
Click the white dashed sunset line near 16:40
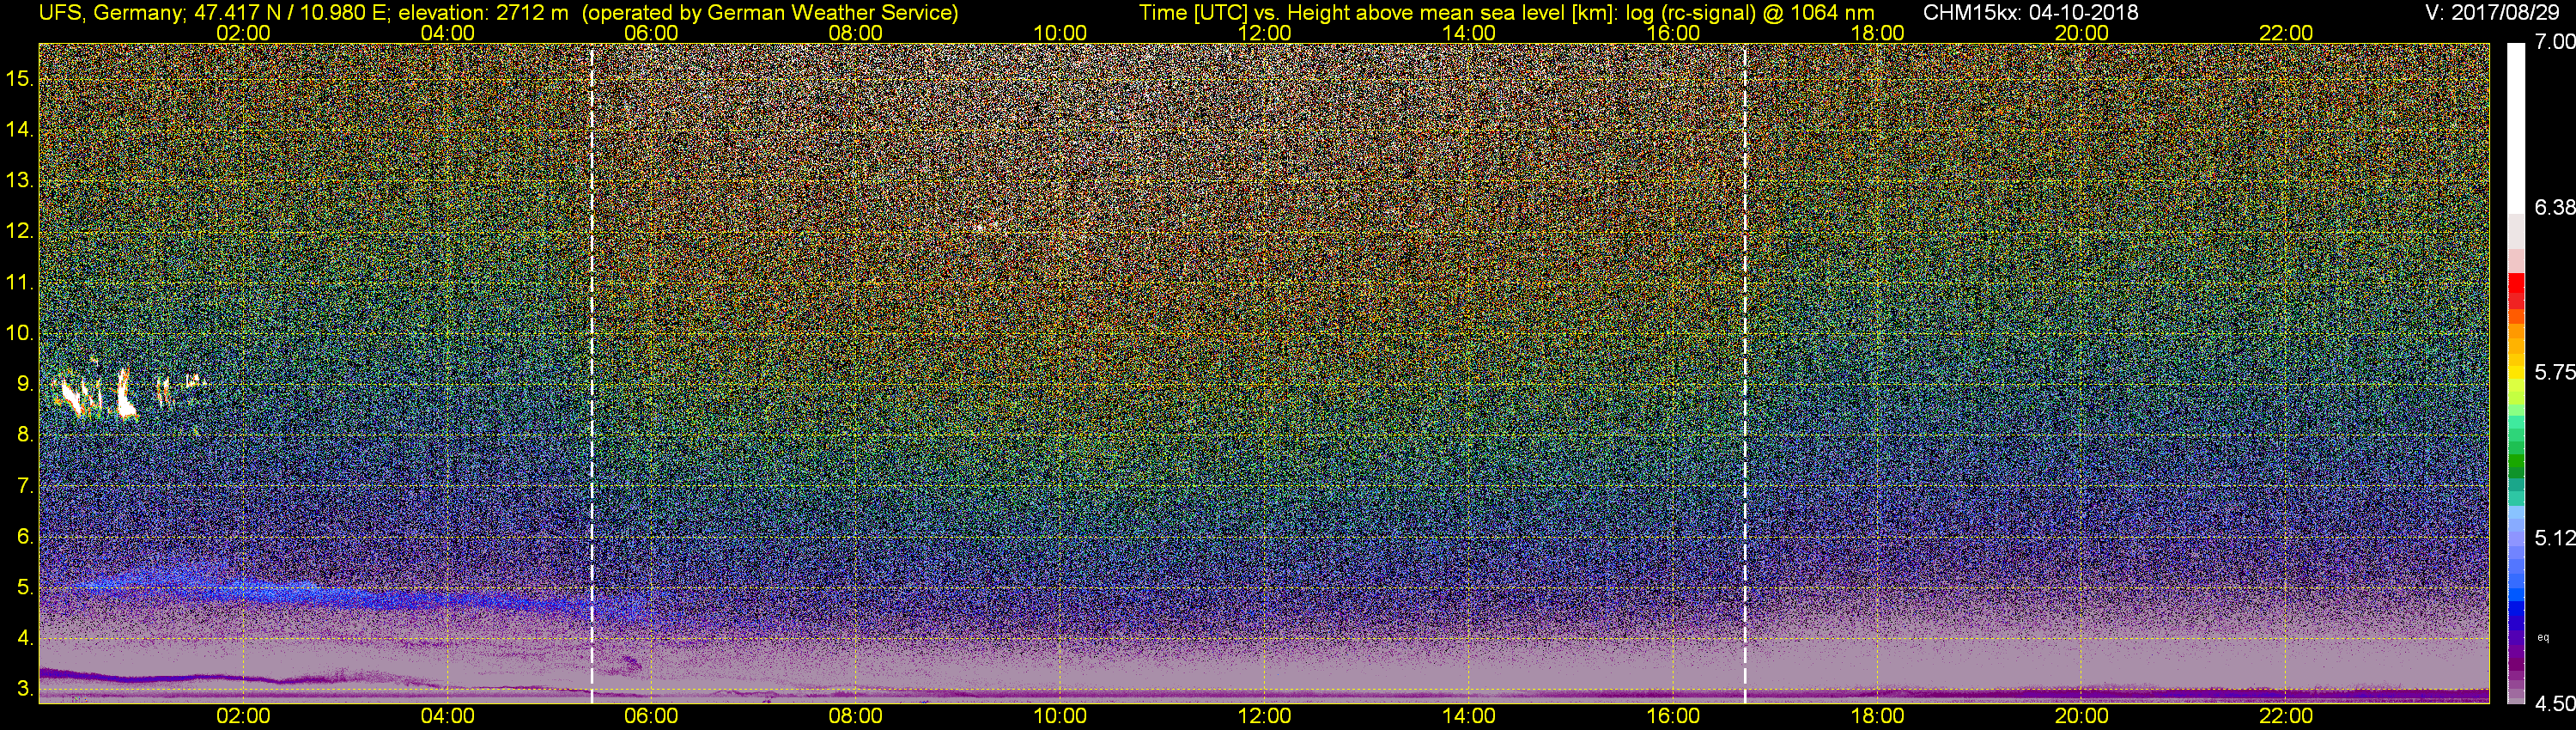[x=1745, y=373]
